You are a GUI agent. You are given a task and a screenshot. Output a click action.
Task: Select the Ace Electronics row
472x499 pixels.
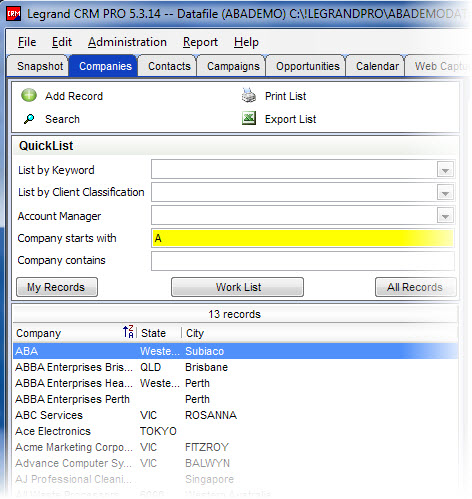tap(235, 431)
